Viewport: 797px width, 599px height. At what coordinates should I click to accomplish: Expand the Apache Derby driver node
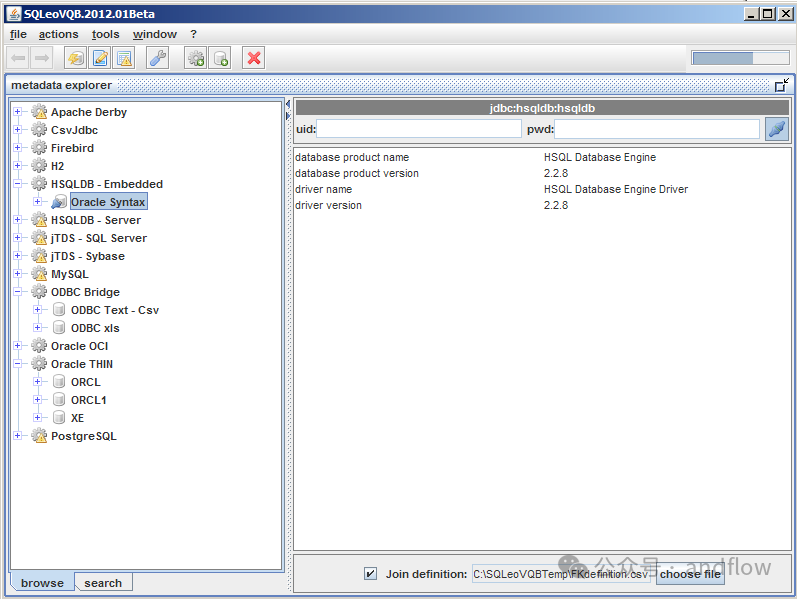(18, 112)
